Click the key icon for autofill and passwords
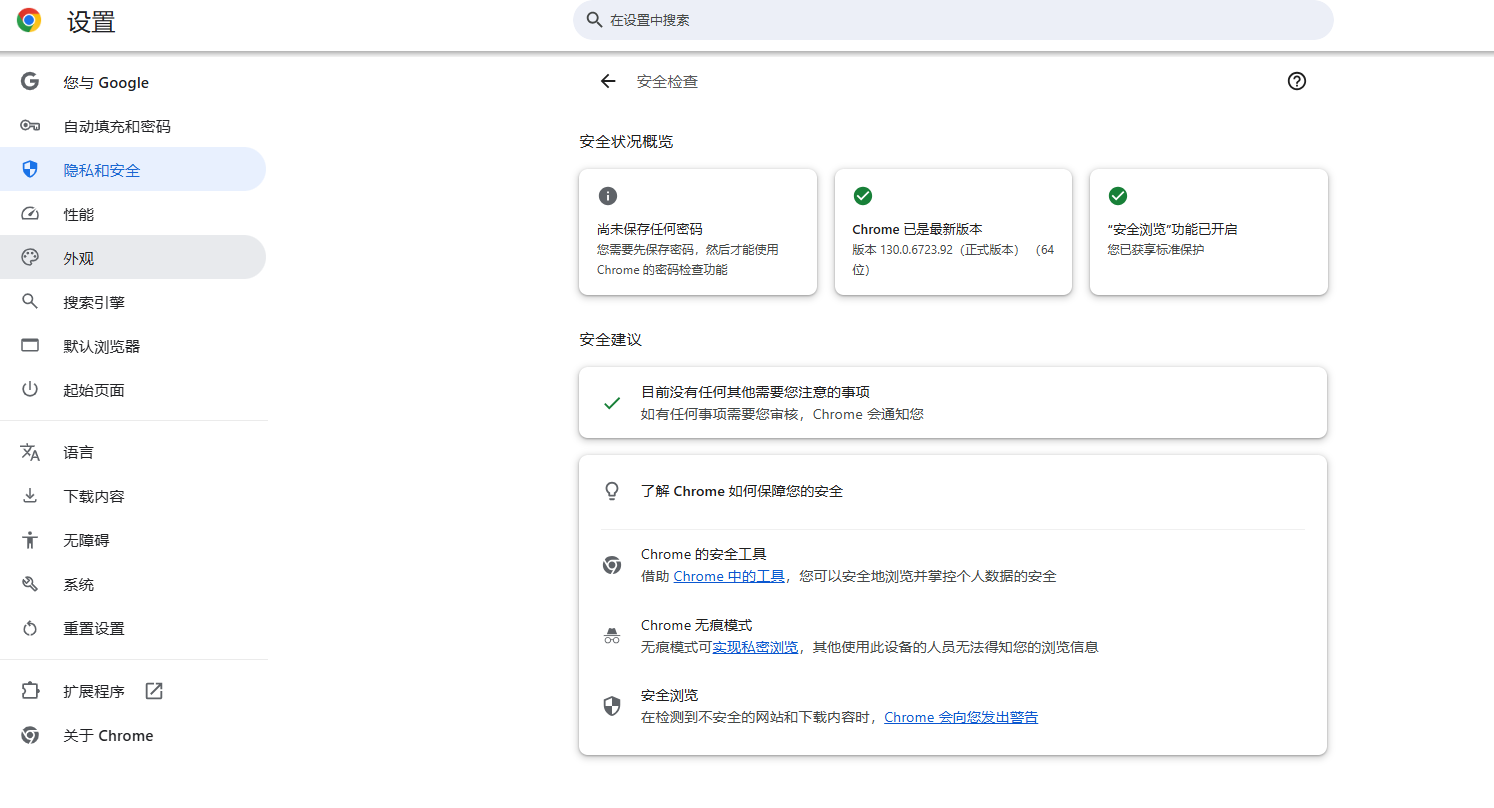 pyautogui.click(x=30, y=126)
